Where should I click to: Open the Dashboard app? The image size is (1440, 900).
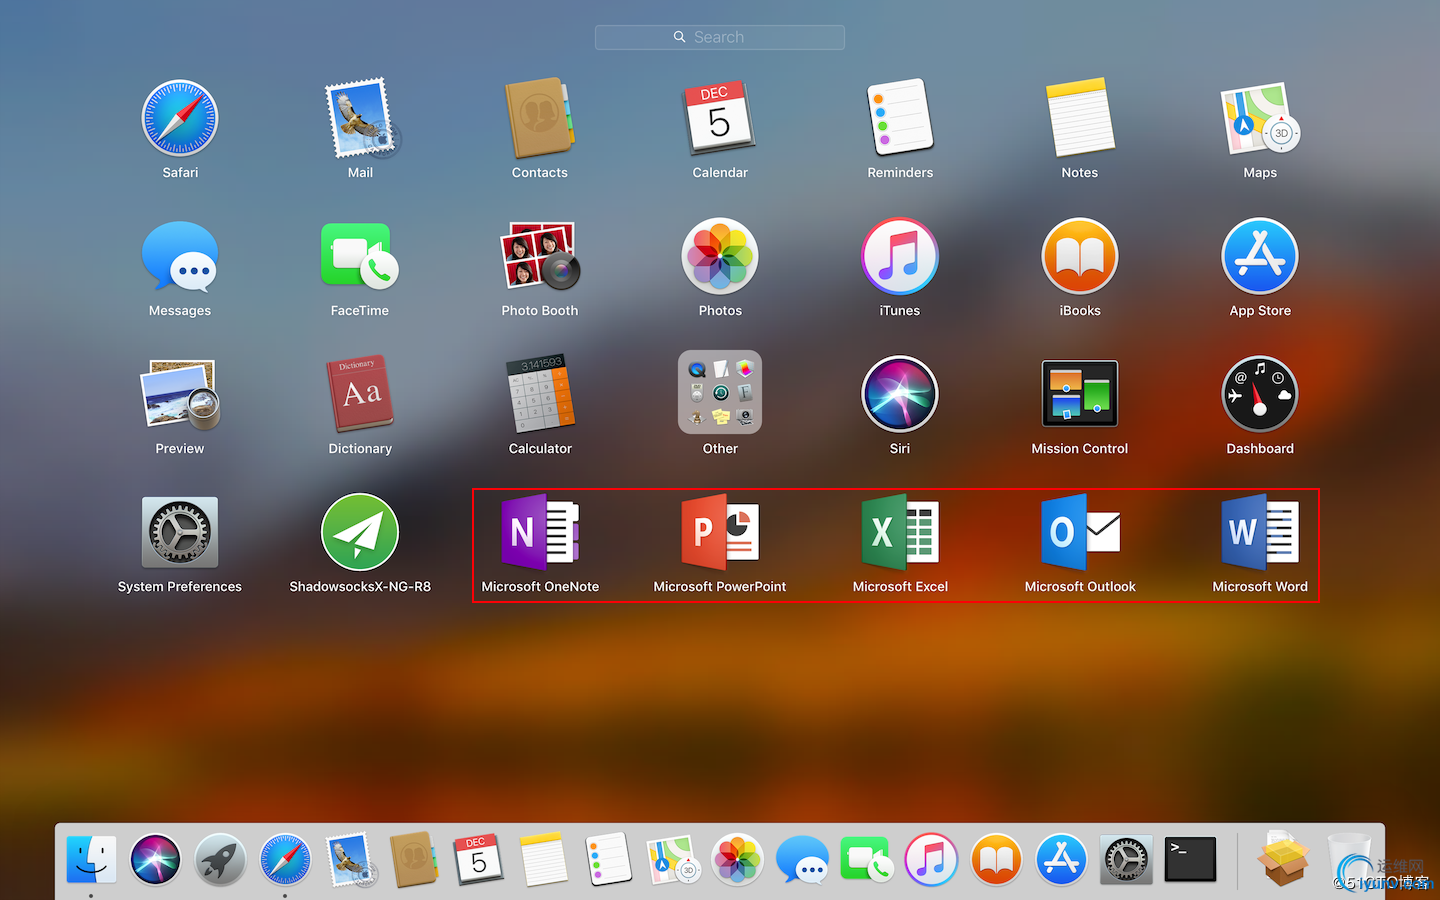(1260, 395)
